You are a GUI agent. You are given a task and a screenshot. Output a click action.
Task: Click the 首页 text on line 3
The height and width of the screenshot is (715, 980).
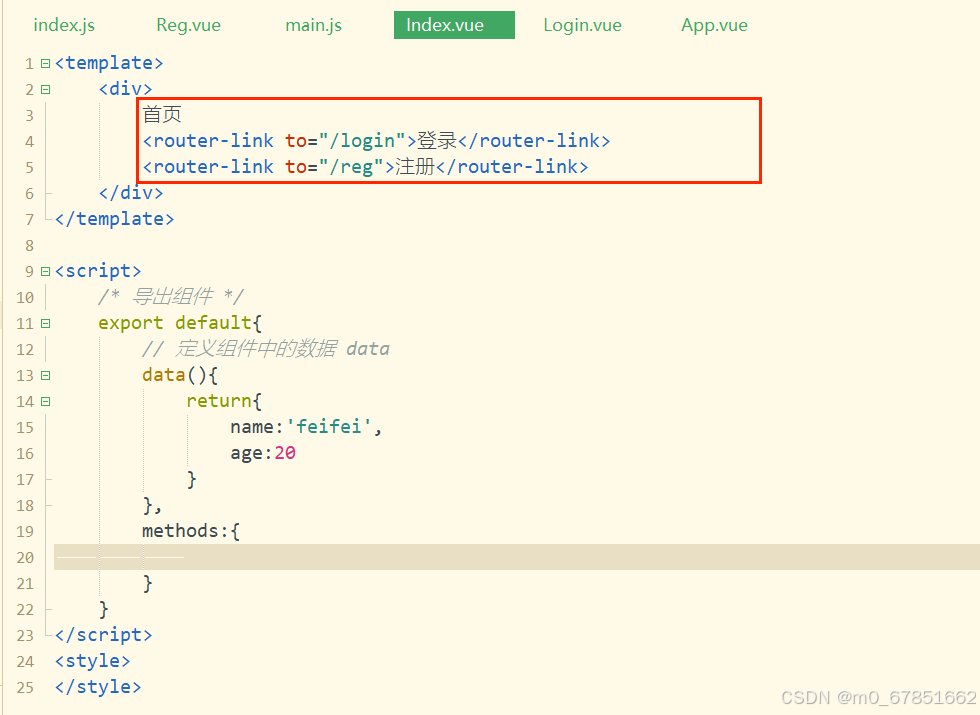click(162, 114)
